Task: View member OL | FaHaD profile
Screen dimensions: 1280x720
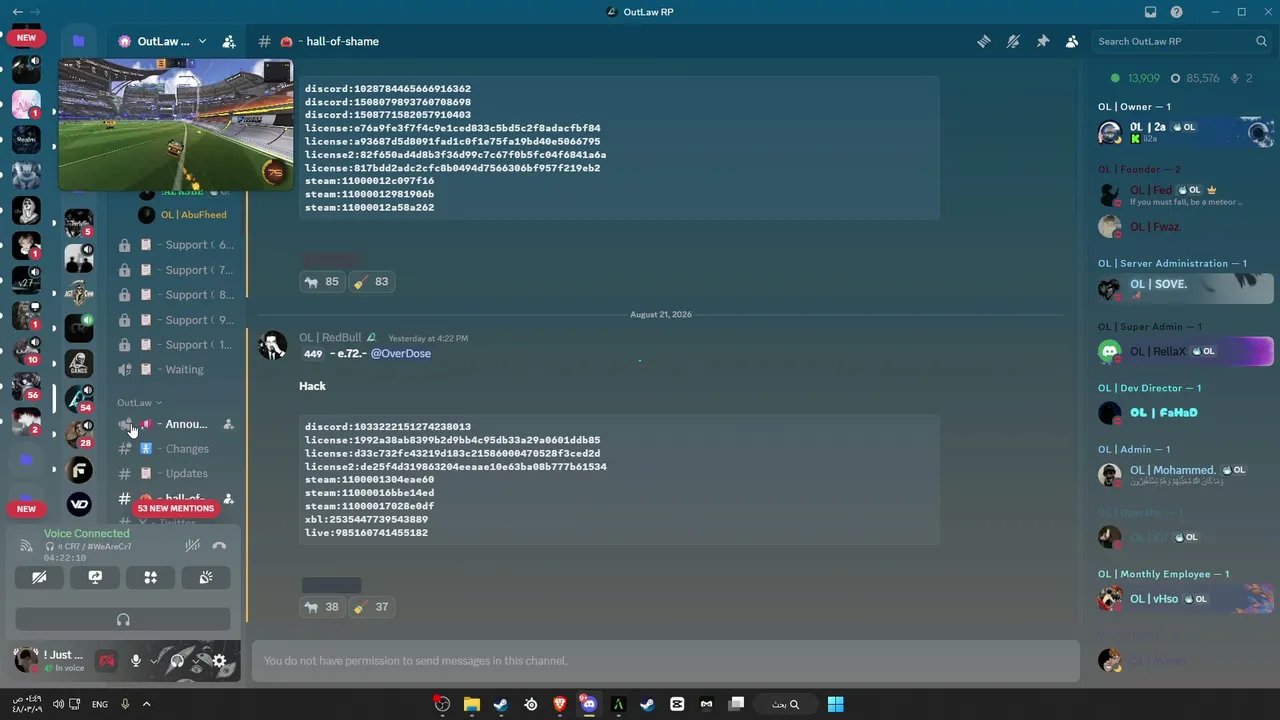Action: (x=1185, y=412)
